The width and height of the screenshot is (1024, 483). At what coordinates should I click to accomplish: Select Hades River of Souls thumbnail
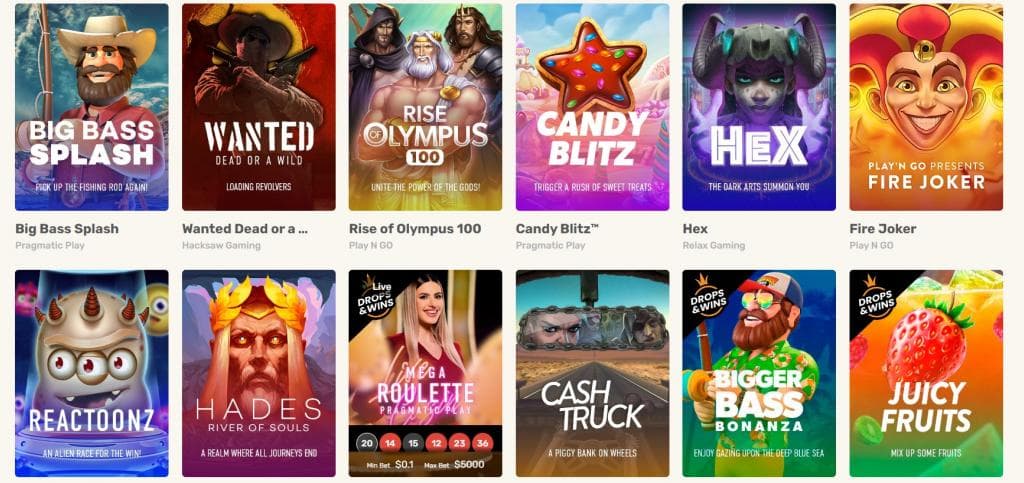pyautogui.click(x=259, y=373)
